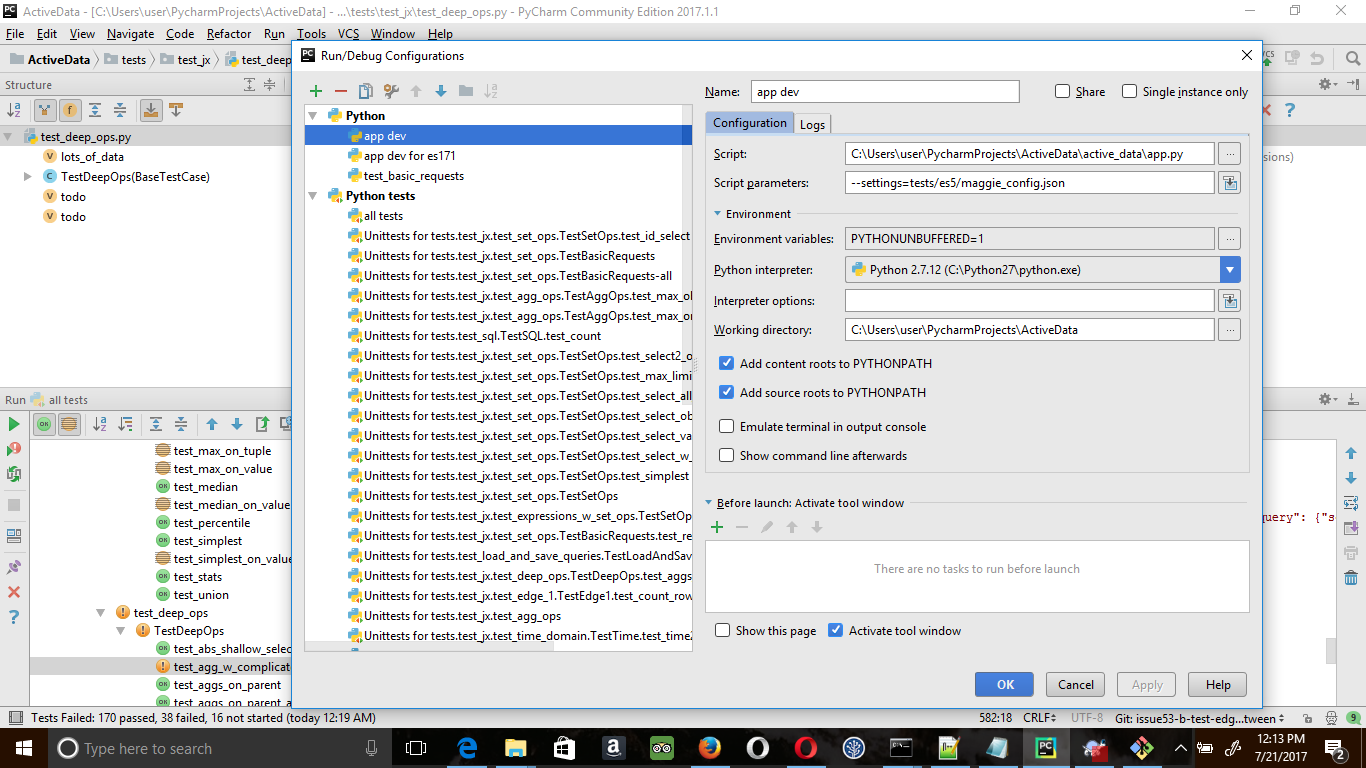
Task: Rerun failed tests icon in Run panel
Action: tap(14, 450)
